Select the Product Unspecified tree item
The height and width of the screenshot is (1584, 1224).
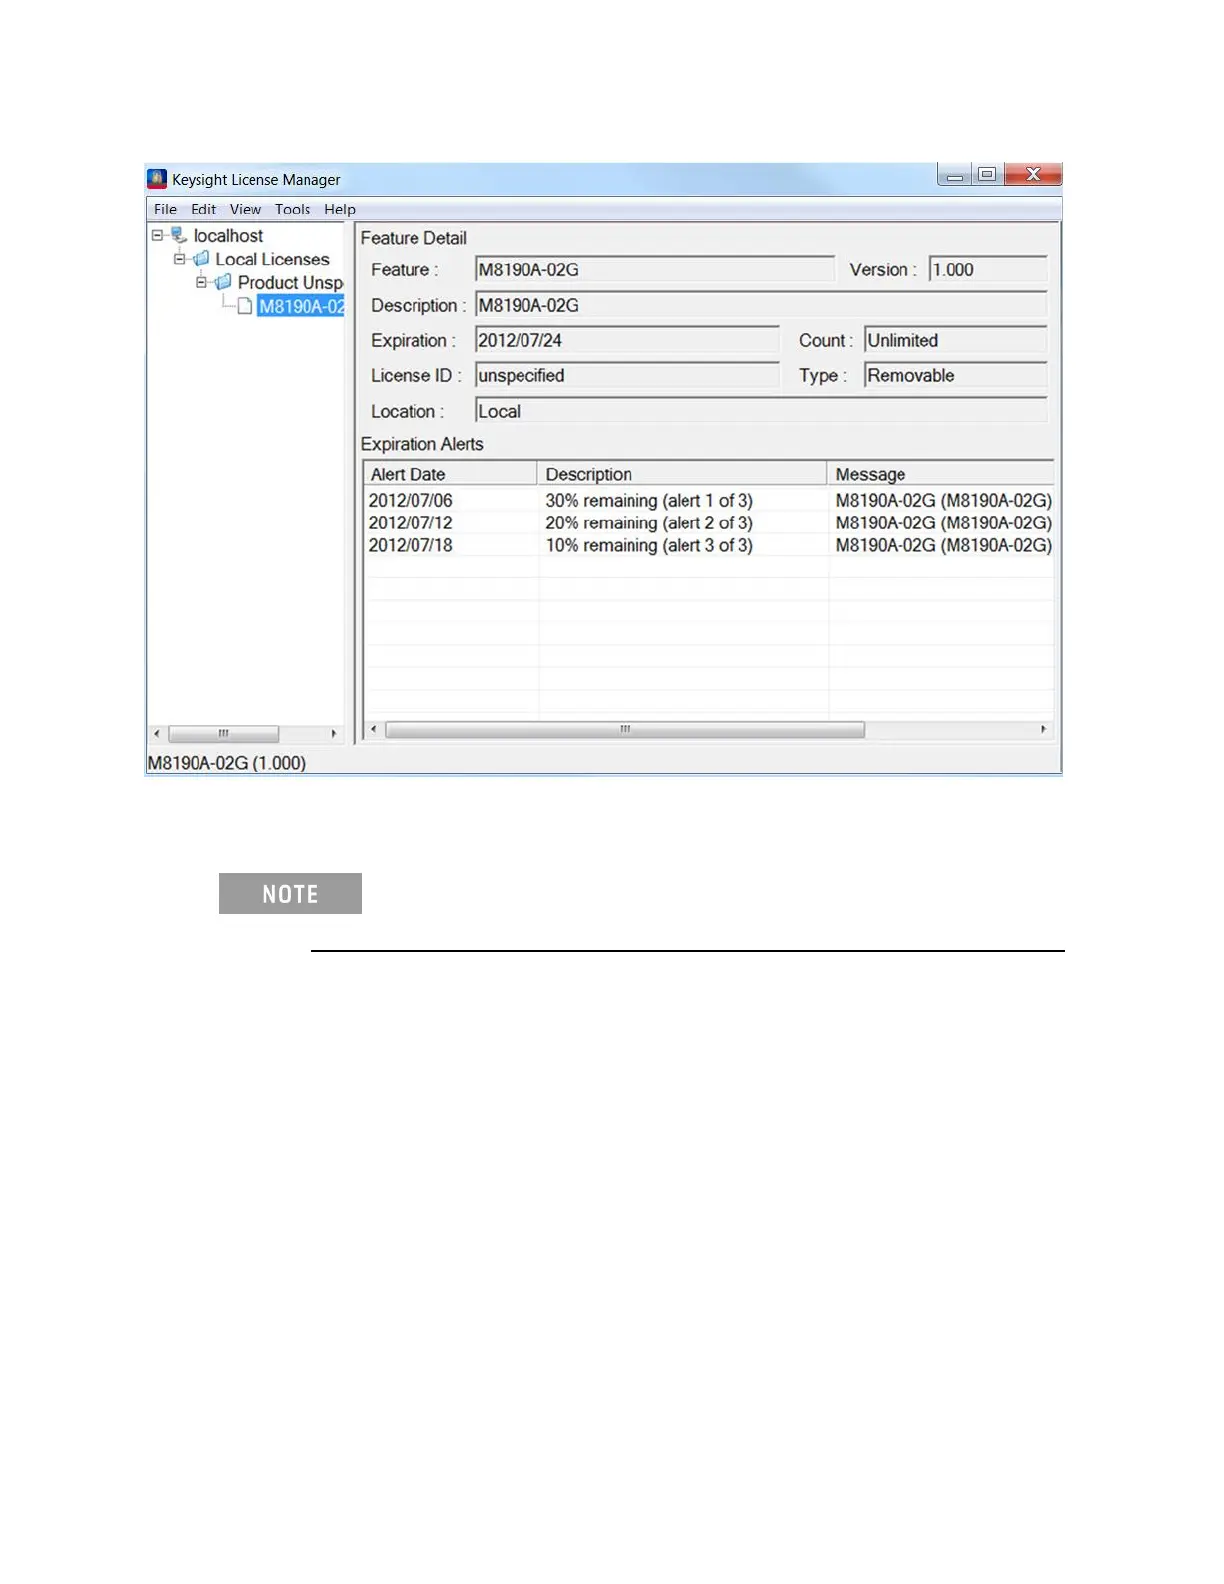pos(290,282)
